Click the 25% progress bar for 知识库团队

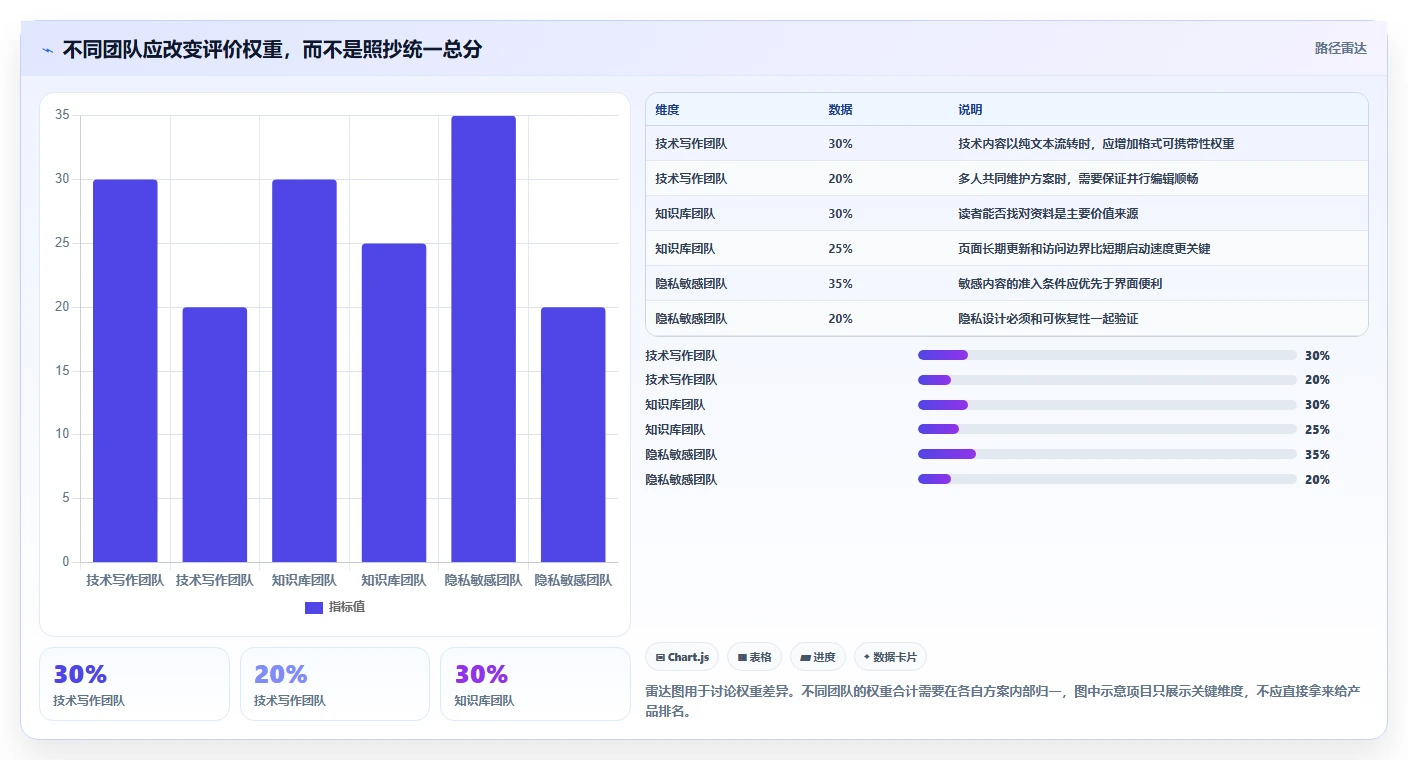tap(1107, 429)
